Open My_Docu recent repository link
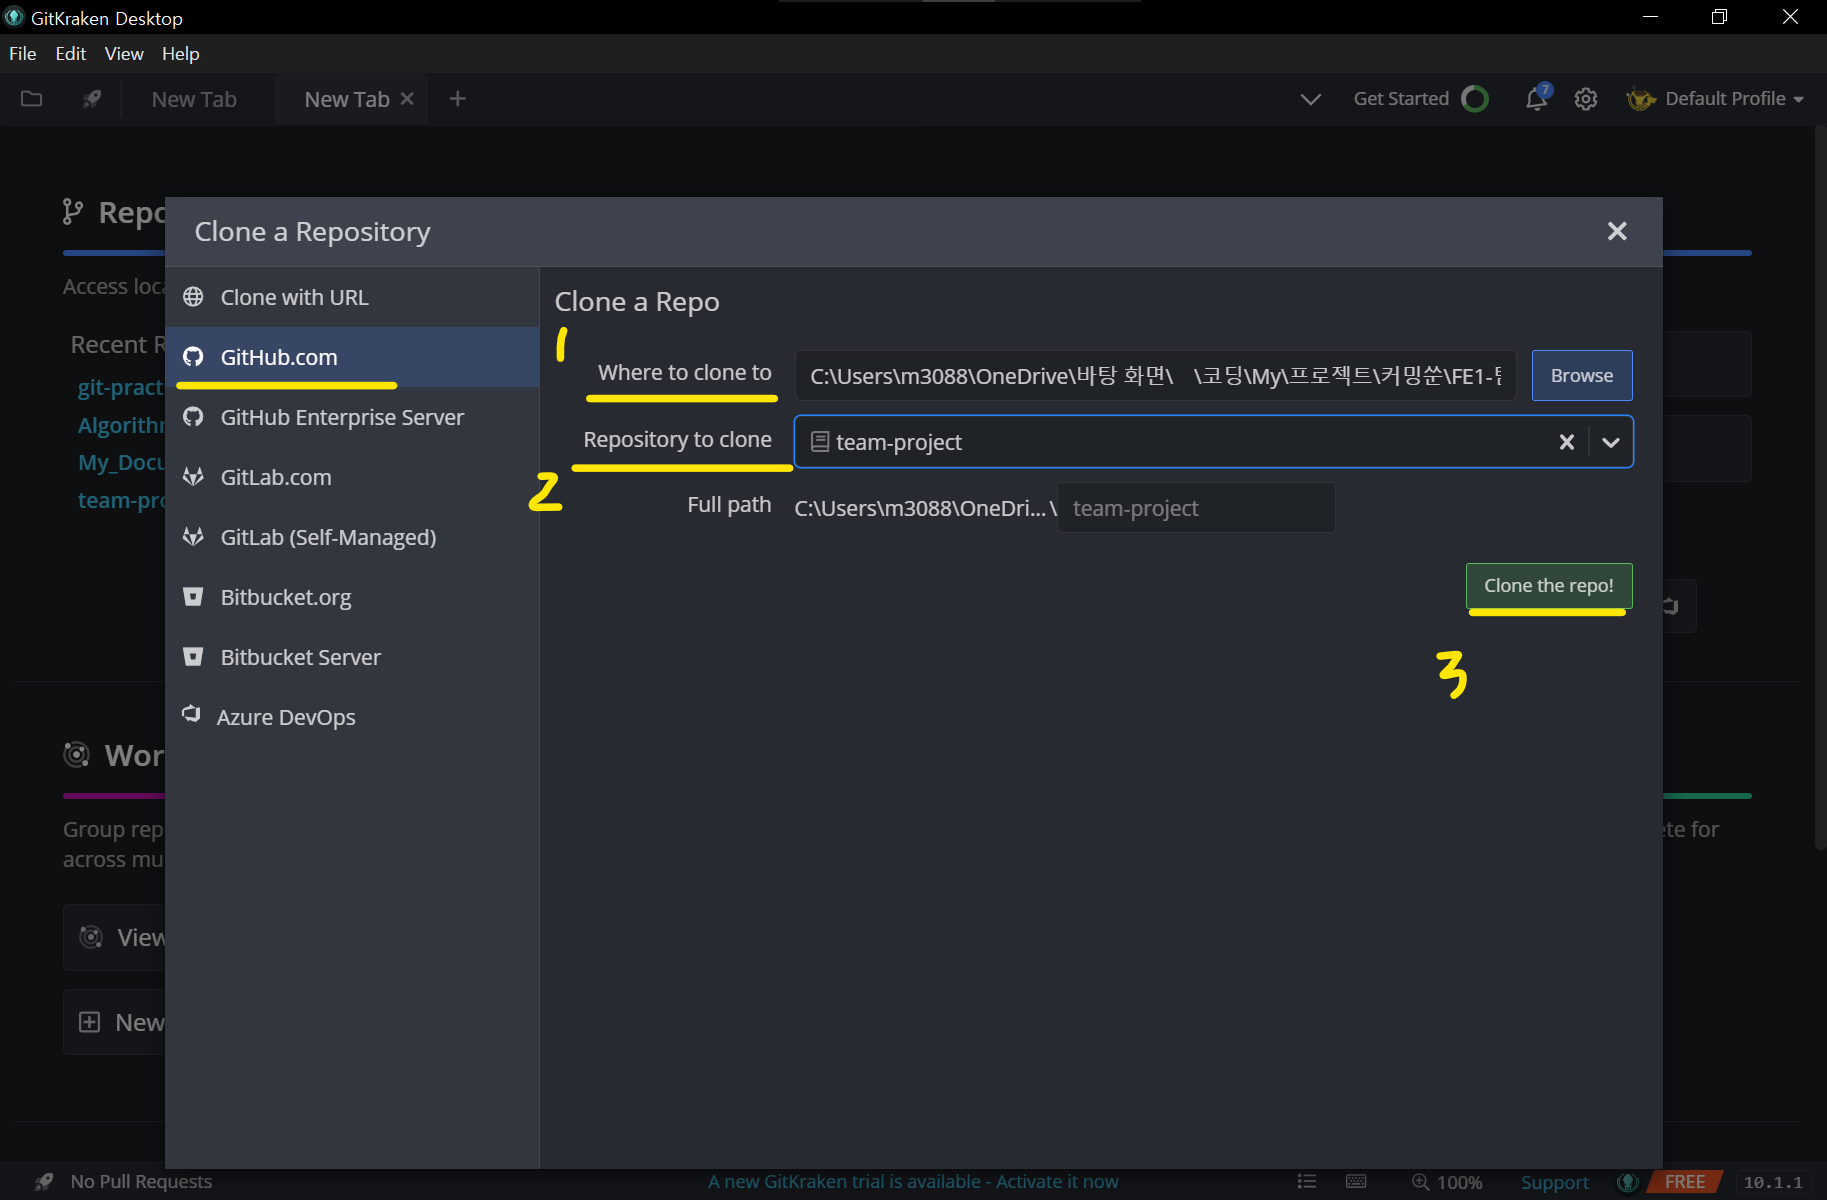1827x1200 pixels. (x=121, y=462)
